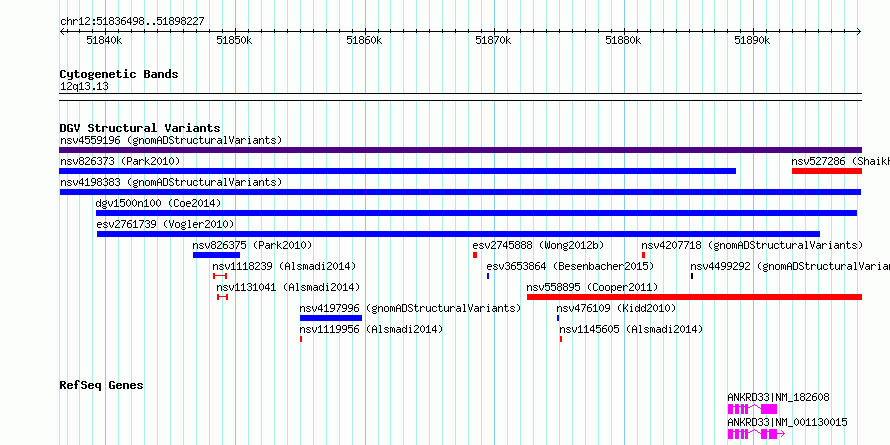Select the nsv1131041 (Alsmadi2014) label

click(288, 287)
